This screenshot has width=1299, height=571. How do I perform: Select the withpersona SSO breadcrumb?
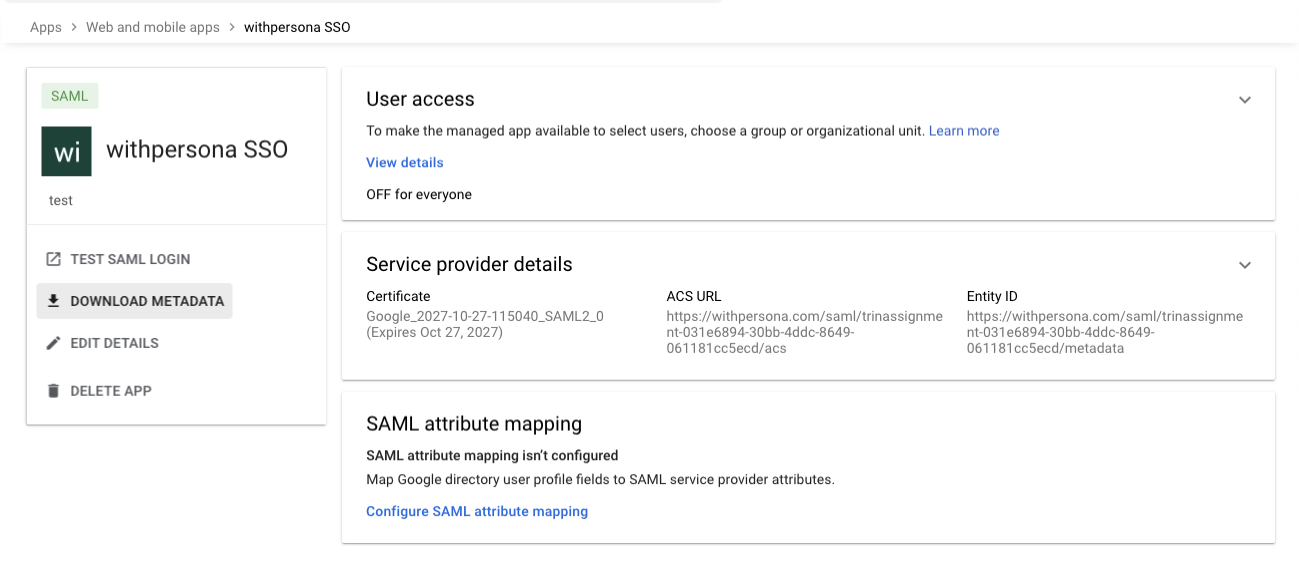tap(297, 27)
